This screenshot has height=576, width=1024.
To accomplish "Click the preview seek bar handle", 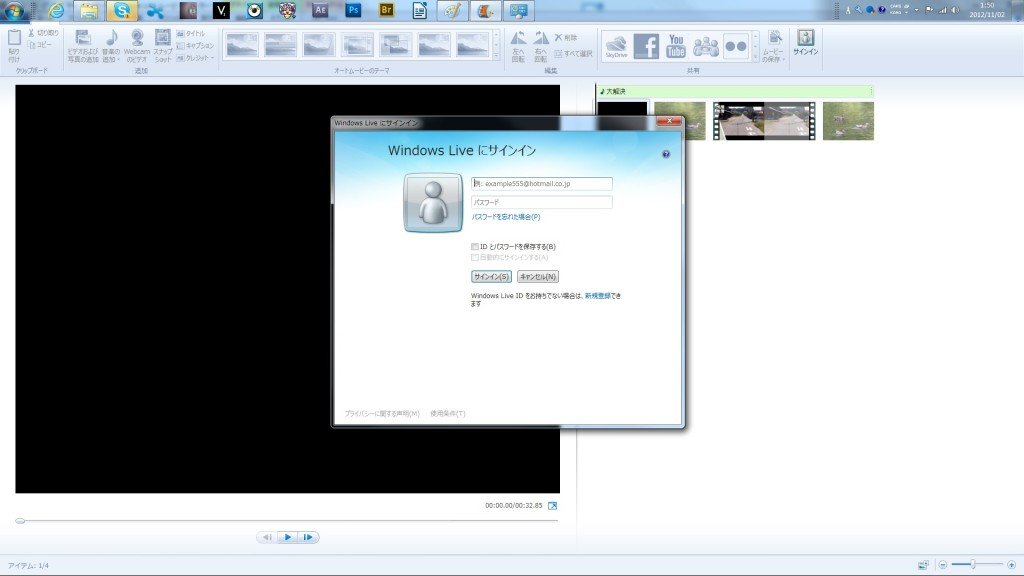I will tap(20, 520).
